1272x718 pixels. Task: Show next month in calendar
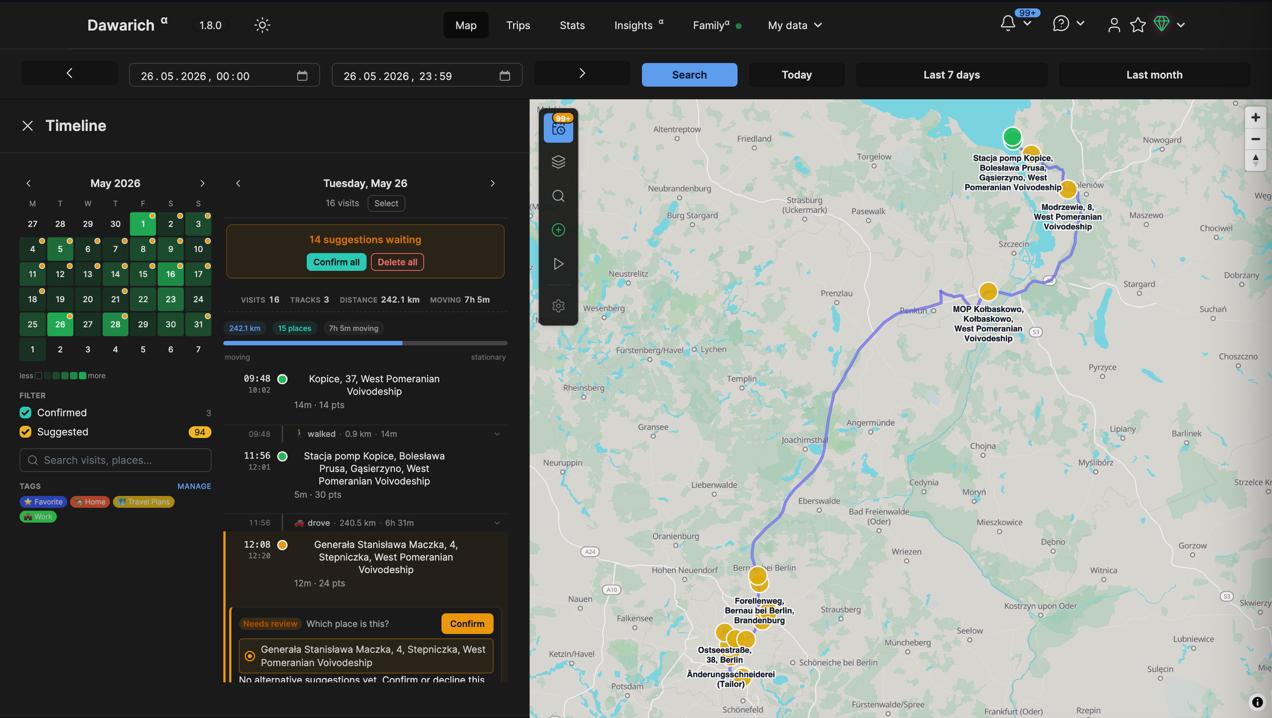click(x=202, y=184)
